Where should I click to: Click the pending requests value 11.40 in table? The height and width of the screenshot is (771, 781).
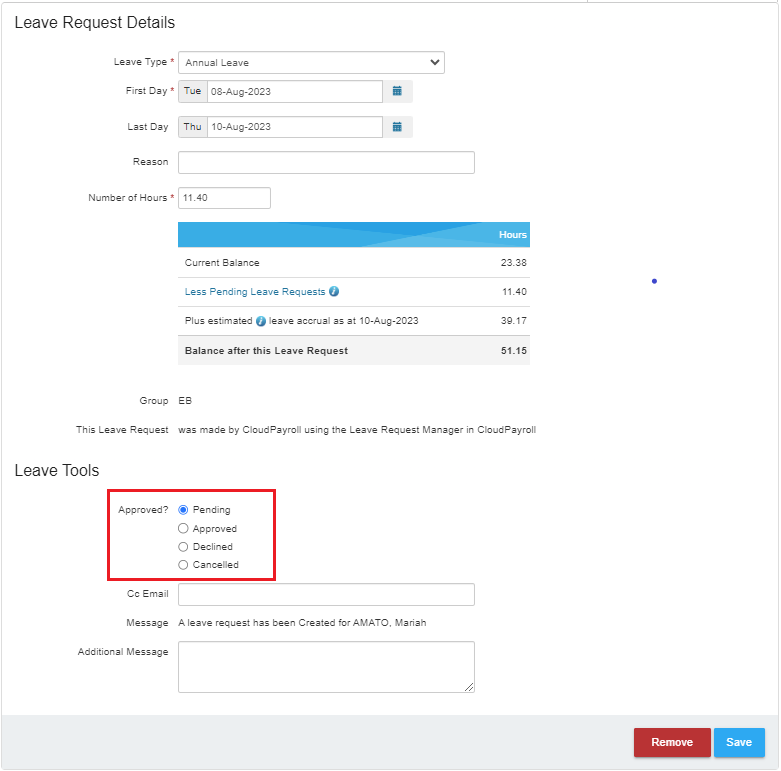[514, 291]
